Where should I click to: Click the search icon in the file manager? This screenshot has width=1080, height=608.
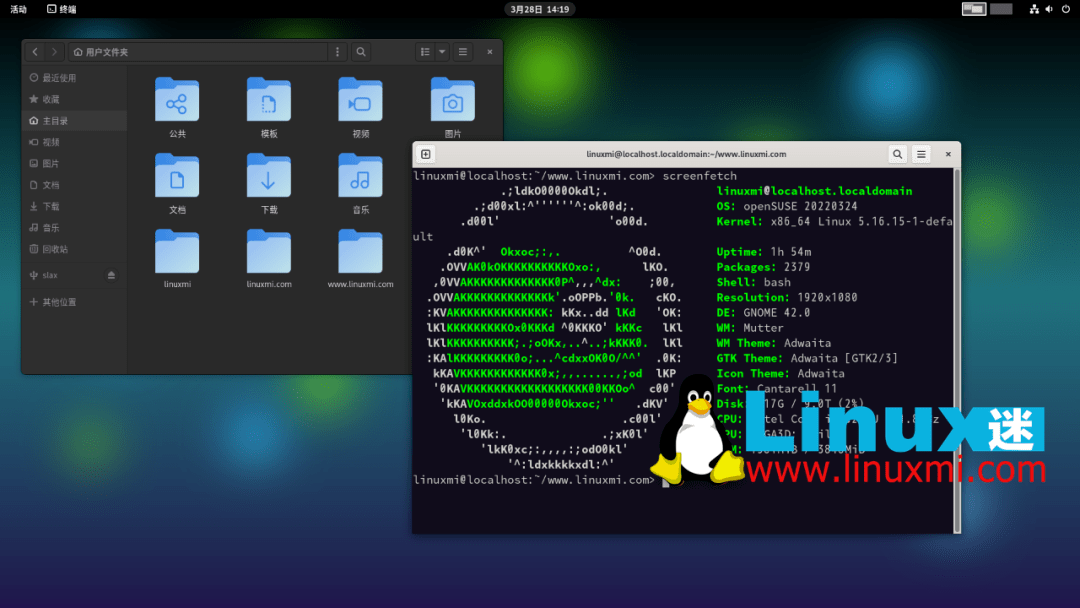coord(360,51)
